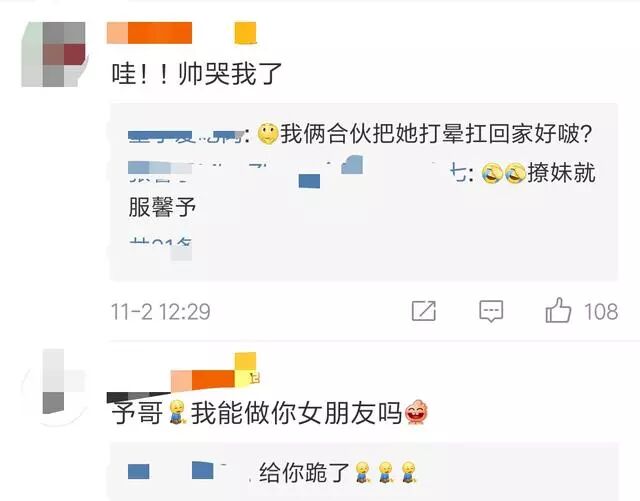Tap the first kneeling emoji after 给你跪了
This screenshot has width=640, height=501.
coord(362,472)
